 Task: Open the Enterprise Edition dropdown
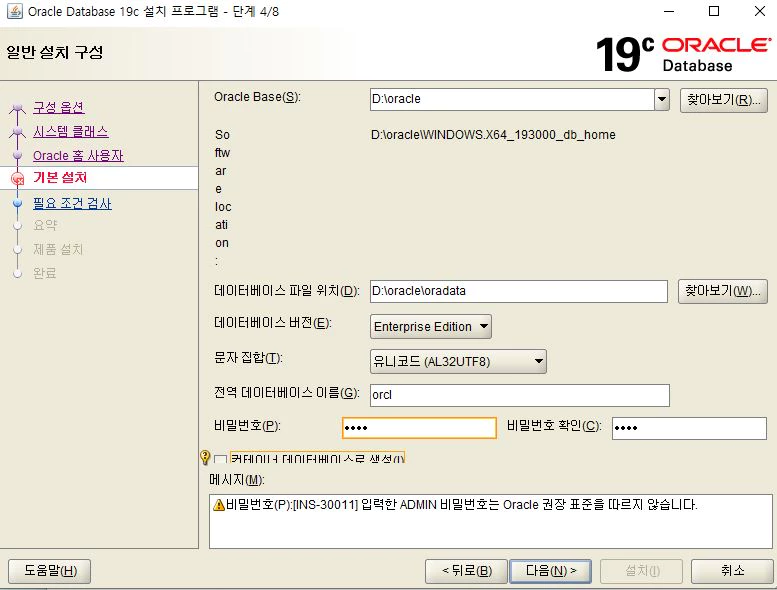pos(431,326)
